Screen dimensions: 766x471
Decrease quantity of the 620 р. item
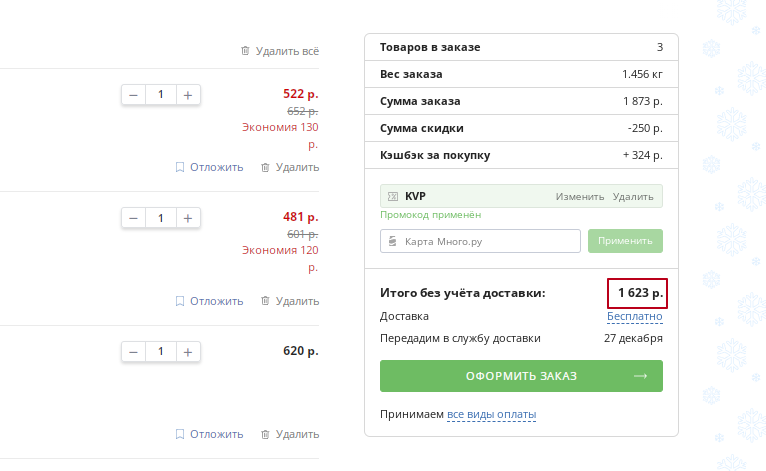[x=133, y=352]
